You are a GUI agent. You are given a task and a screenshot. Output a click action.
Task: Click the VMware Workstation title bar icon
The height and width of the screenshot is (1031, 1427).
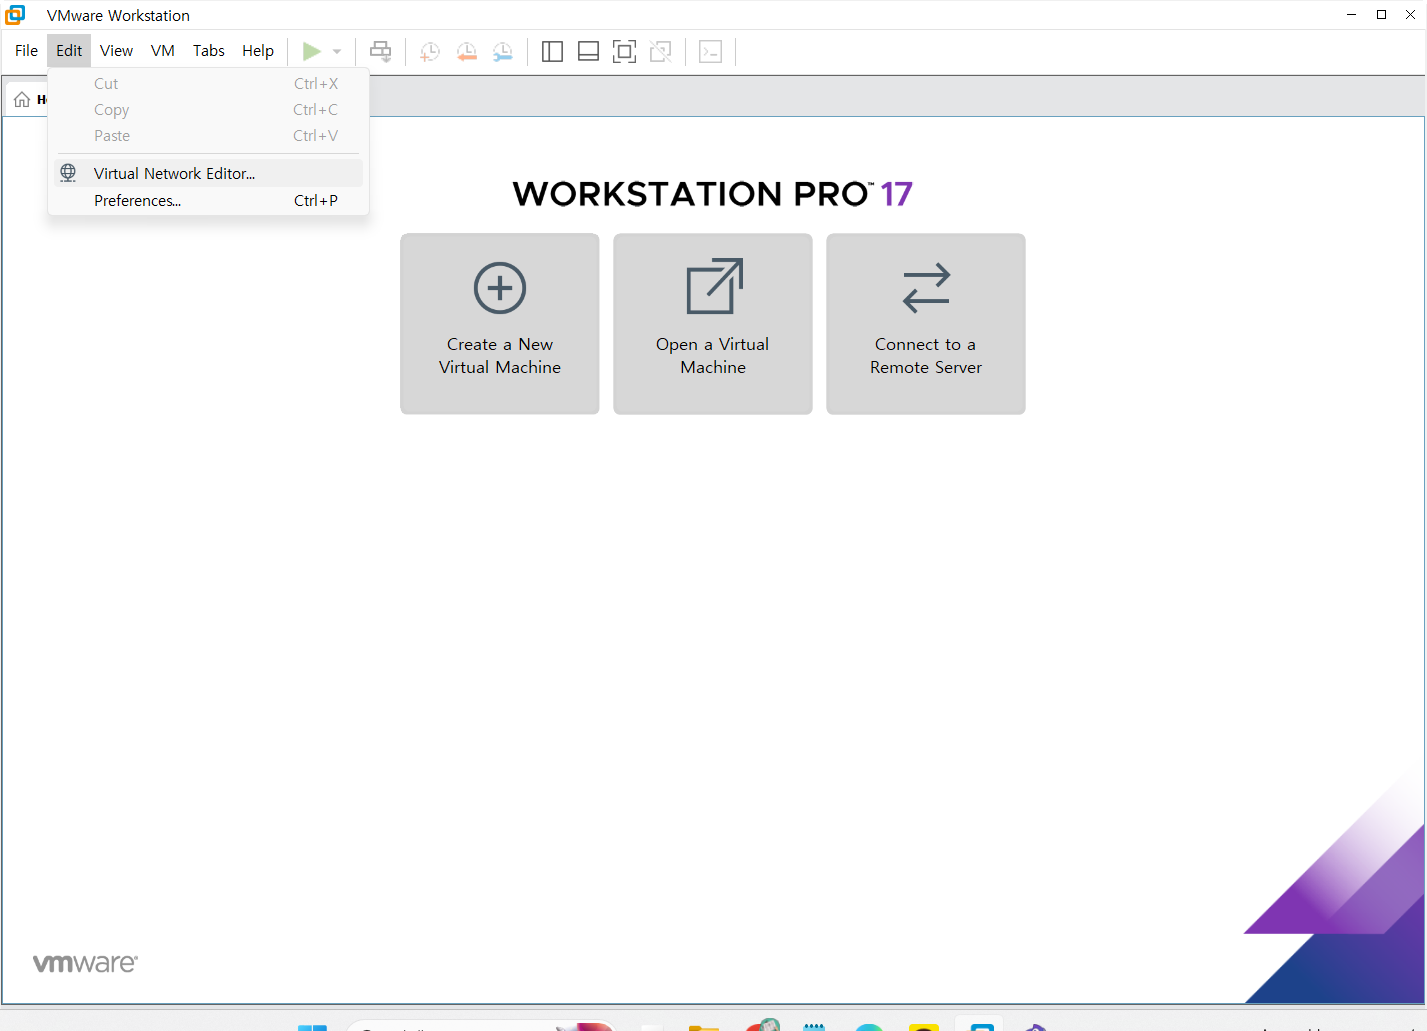[x=16, y=15]
